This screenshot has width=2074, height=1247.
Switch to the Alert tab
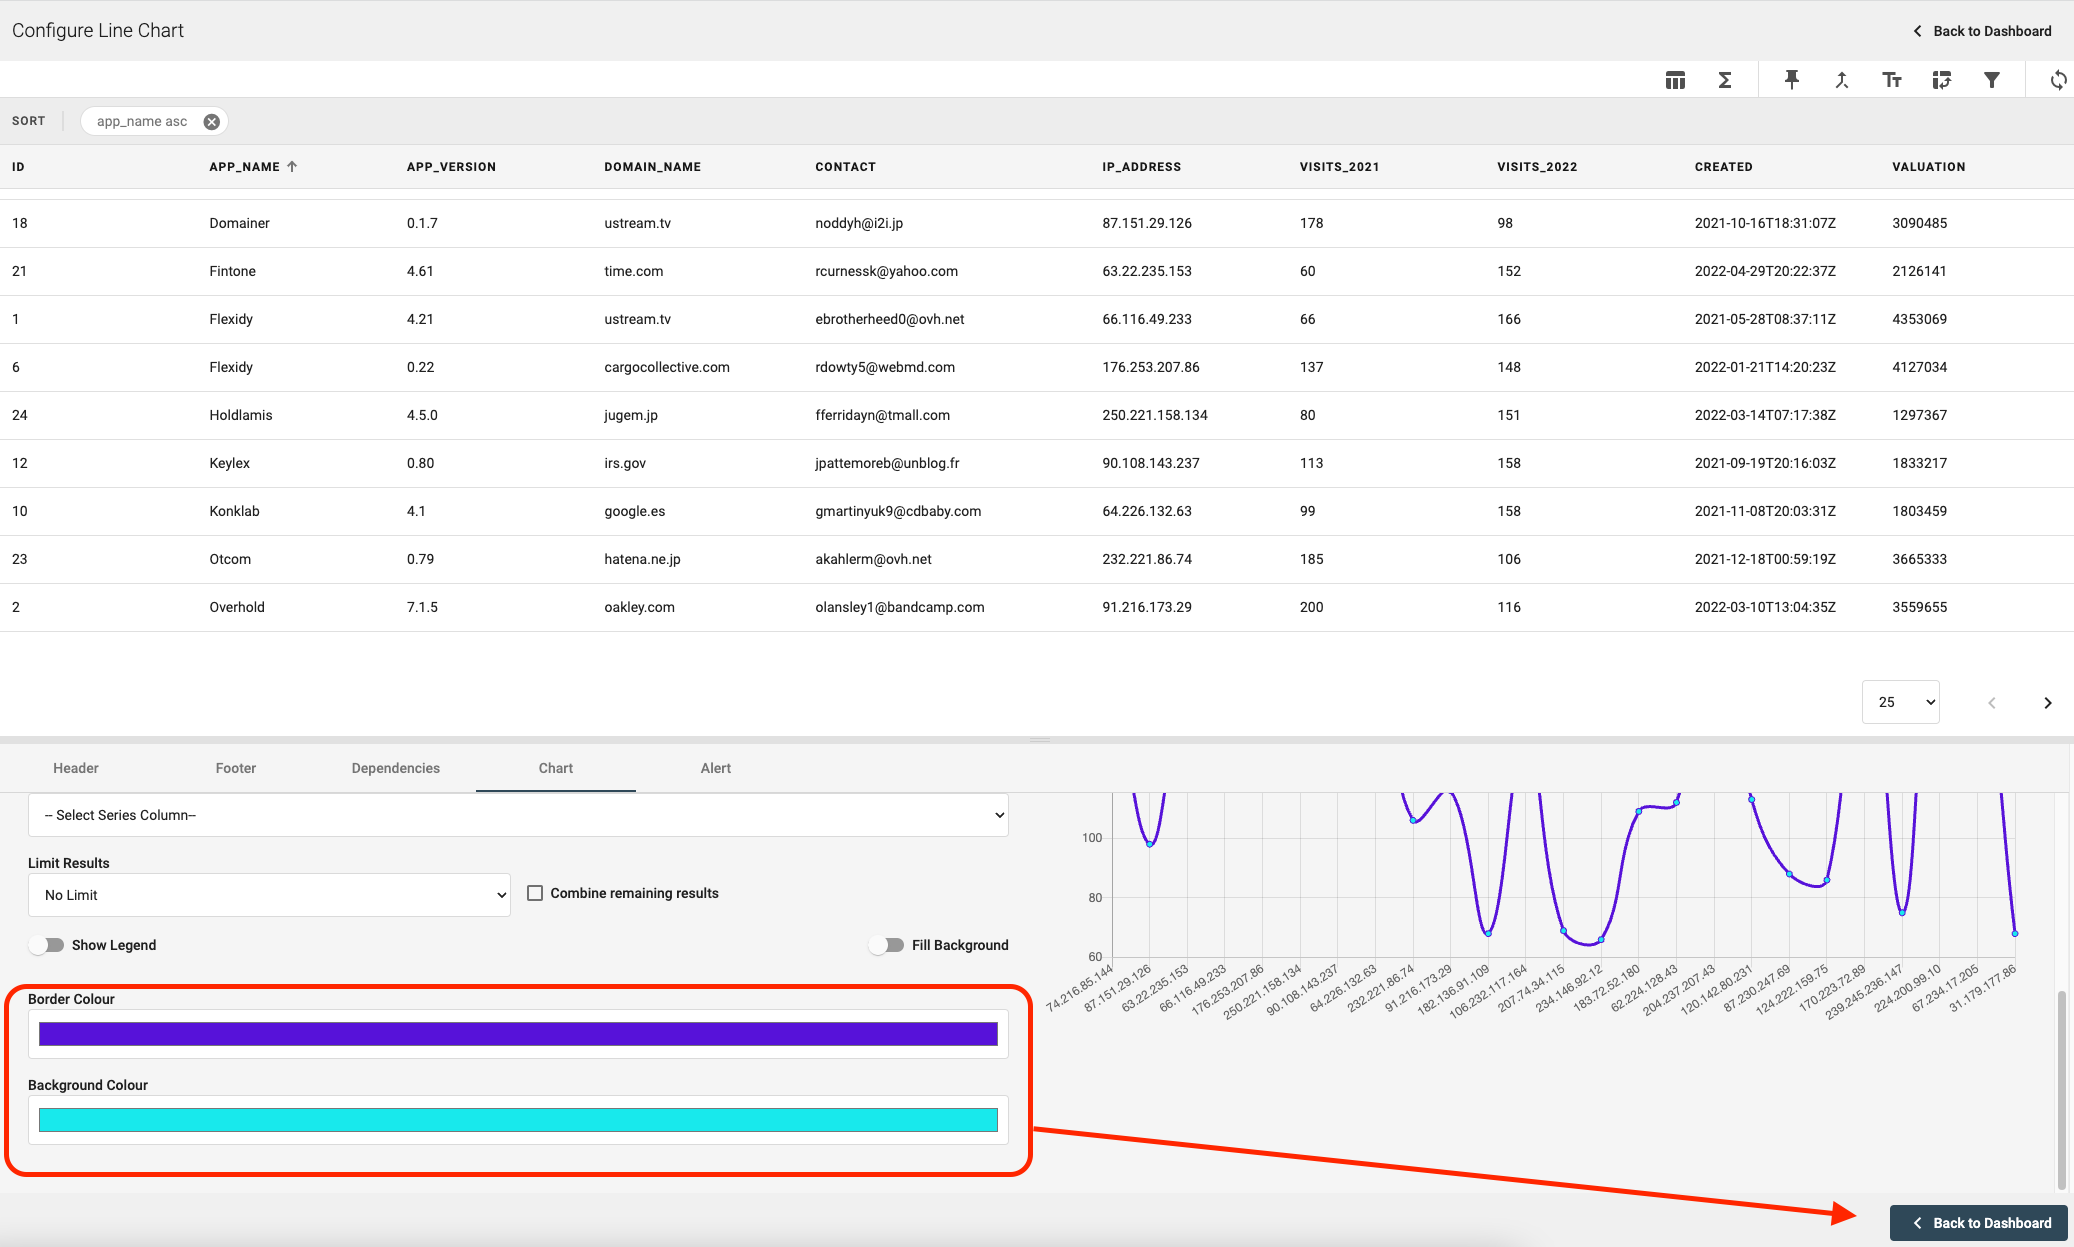[715, 768]
